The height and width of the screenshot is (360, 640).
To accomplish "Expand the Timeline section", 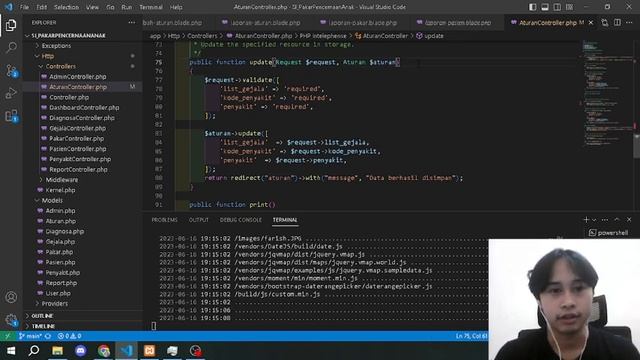I will 43,326.
